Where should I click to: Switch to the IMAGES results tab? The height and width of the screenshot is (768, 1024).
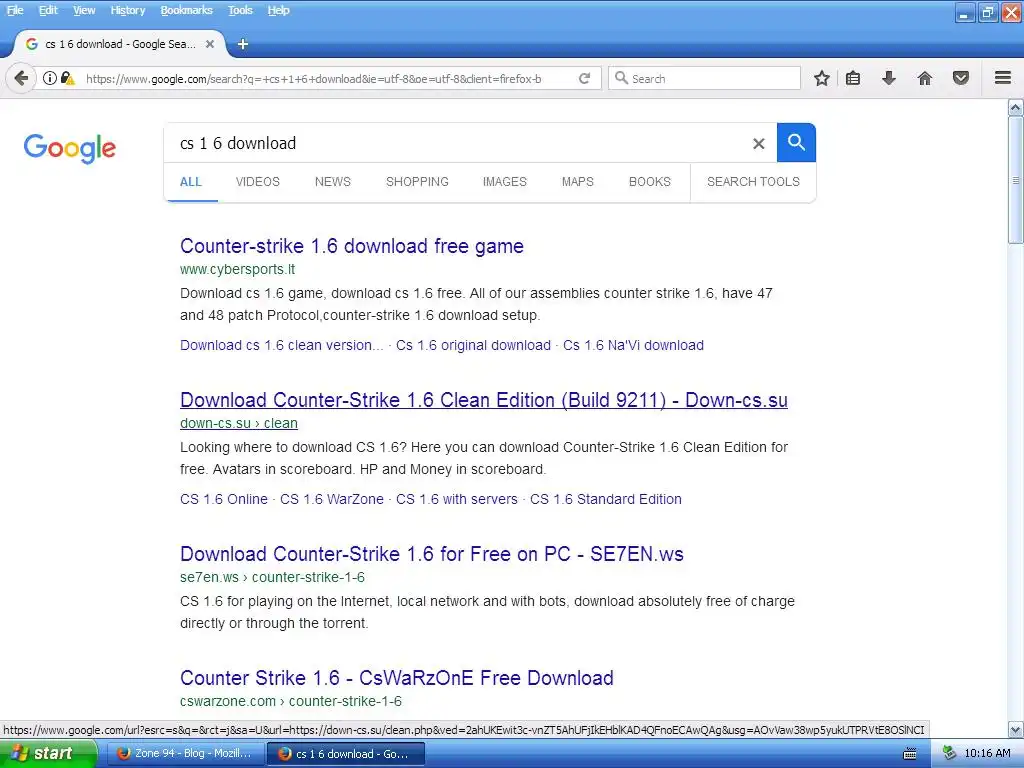(504, 182)
